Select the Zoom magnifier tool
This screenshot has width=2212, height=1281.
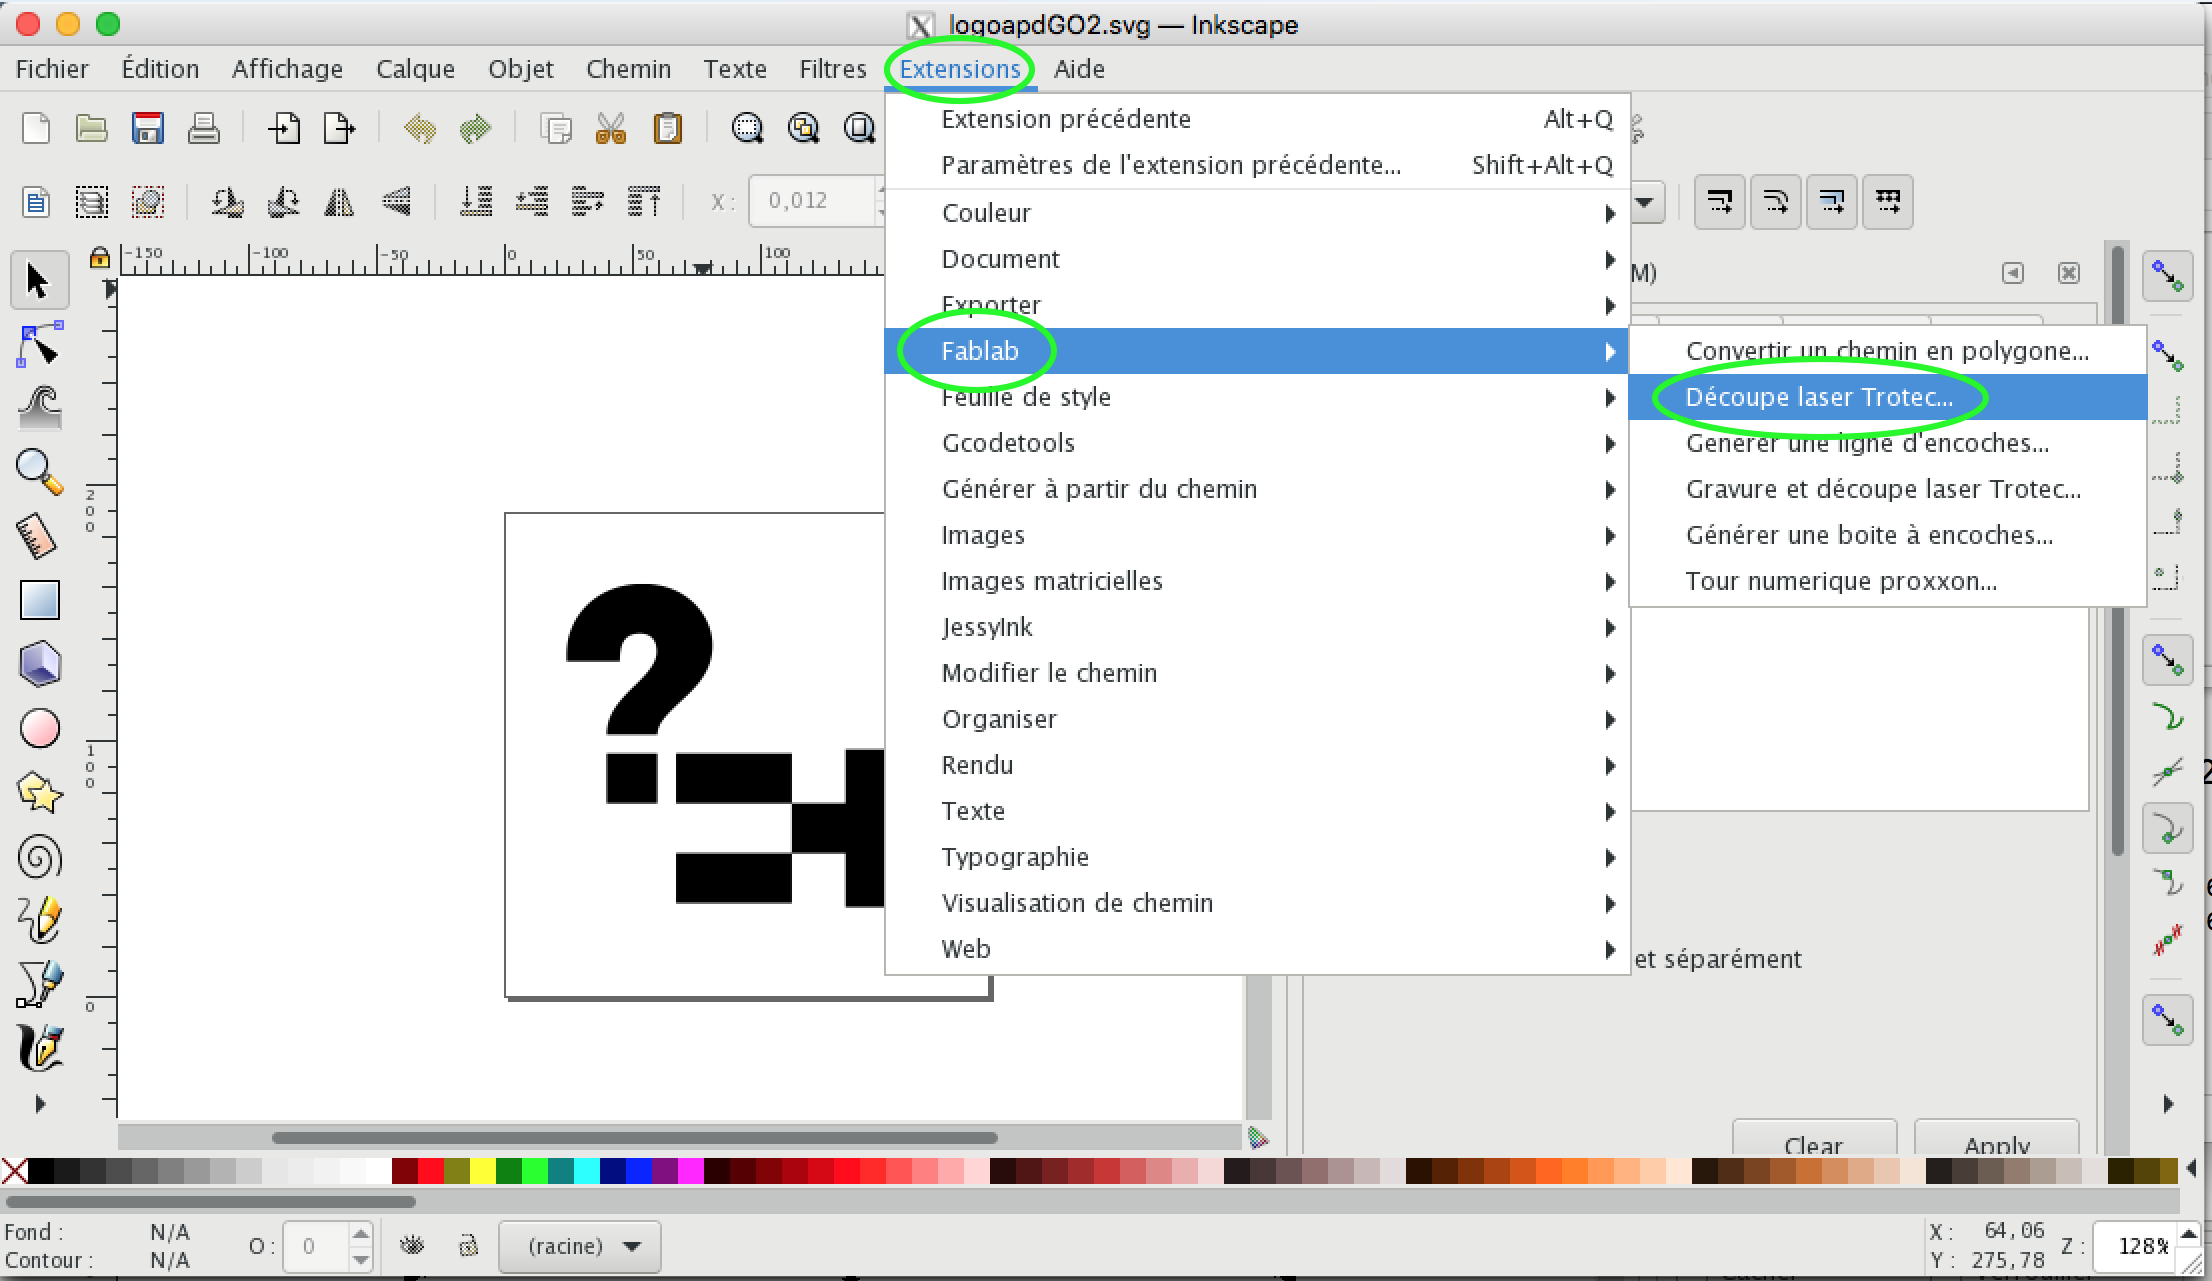(39, 472)
